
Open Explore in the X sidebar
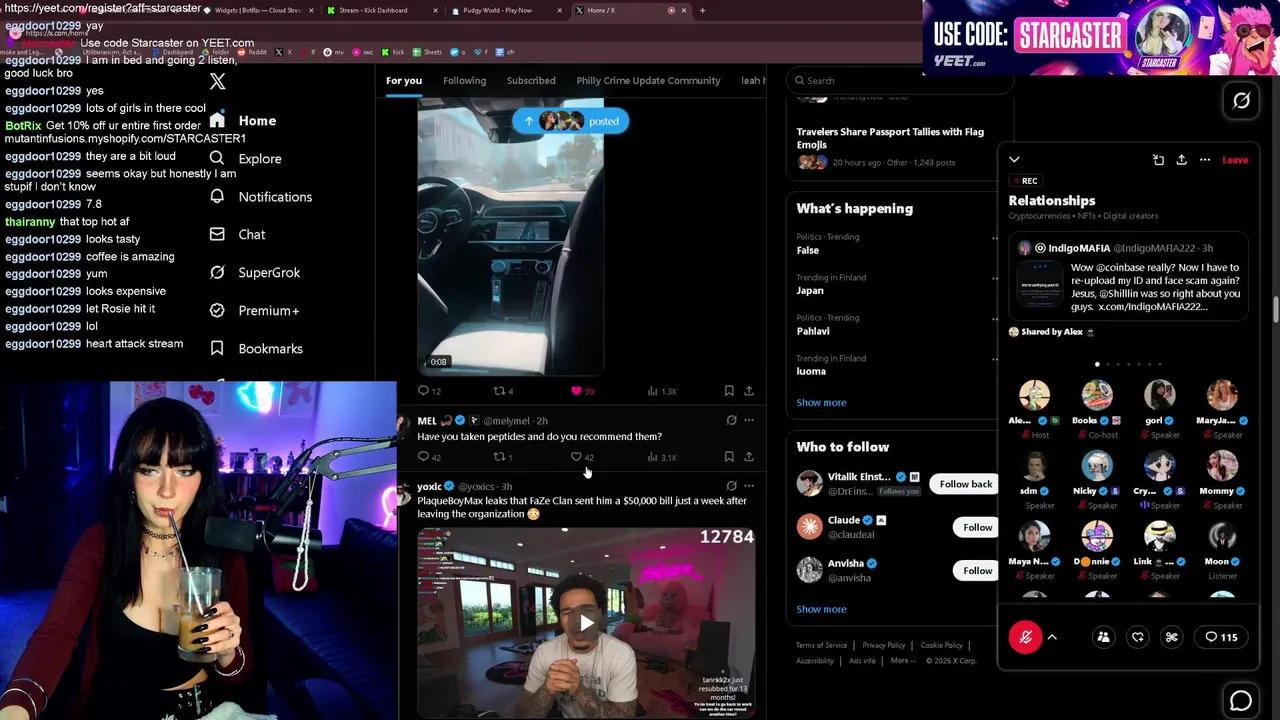245,158
